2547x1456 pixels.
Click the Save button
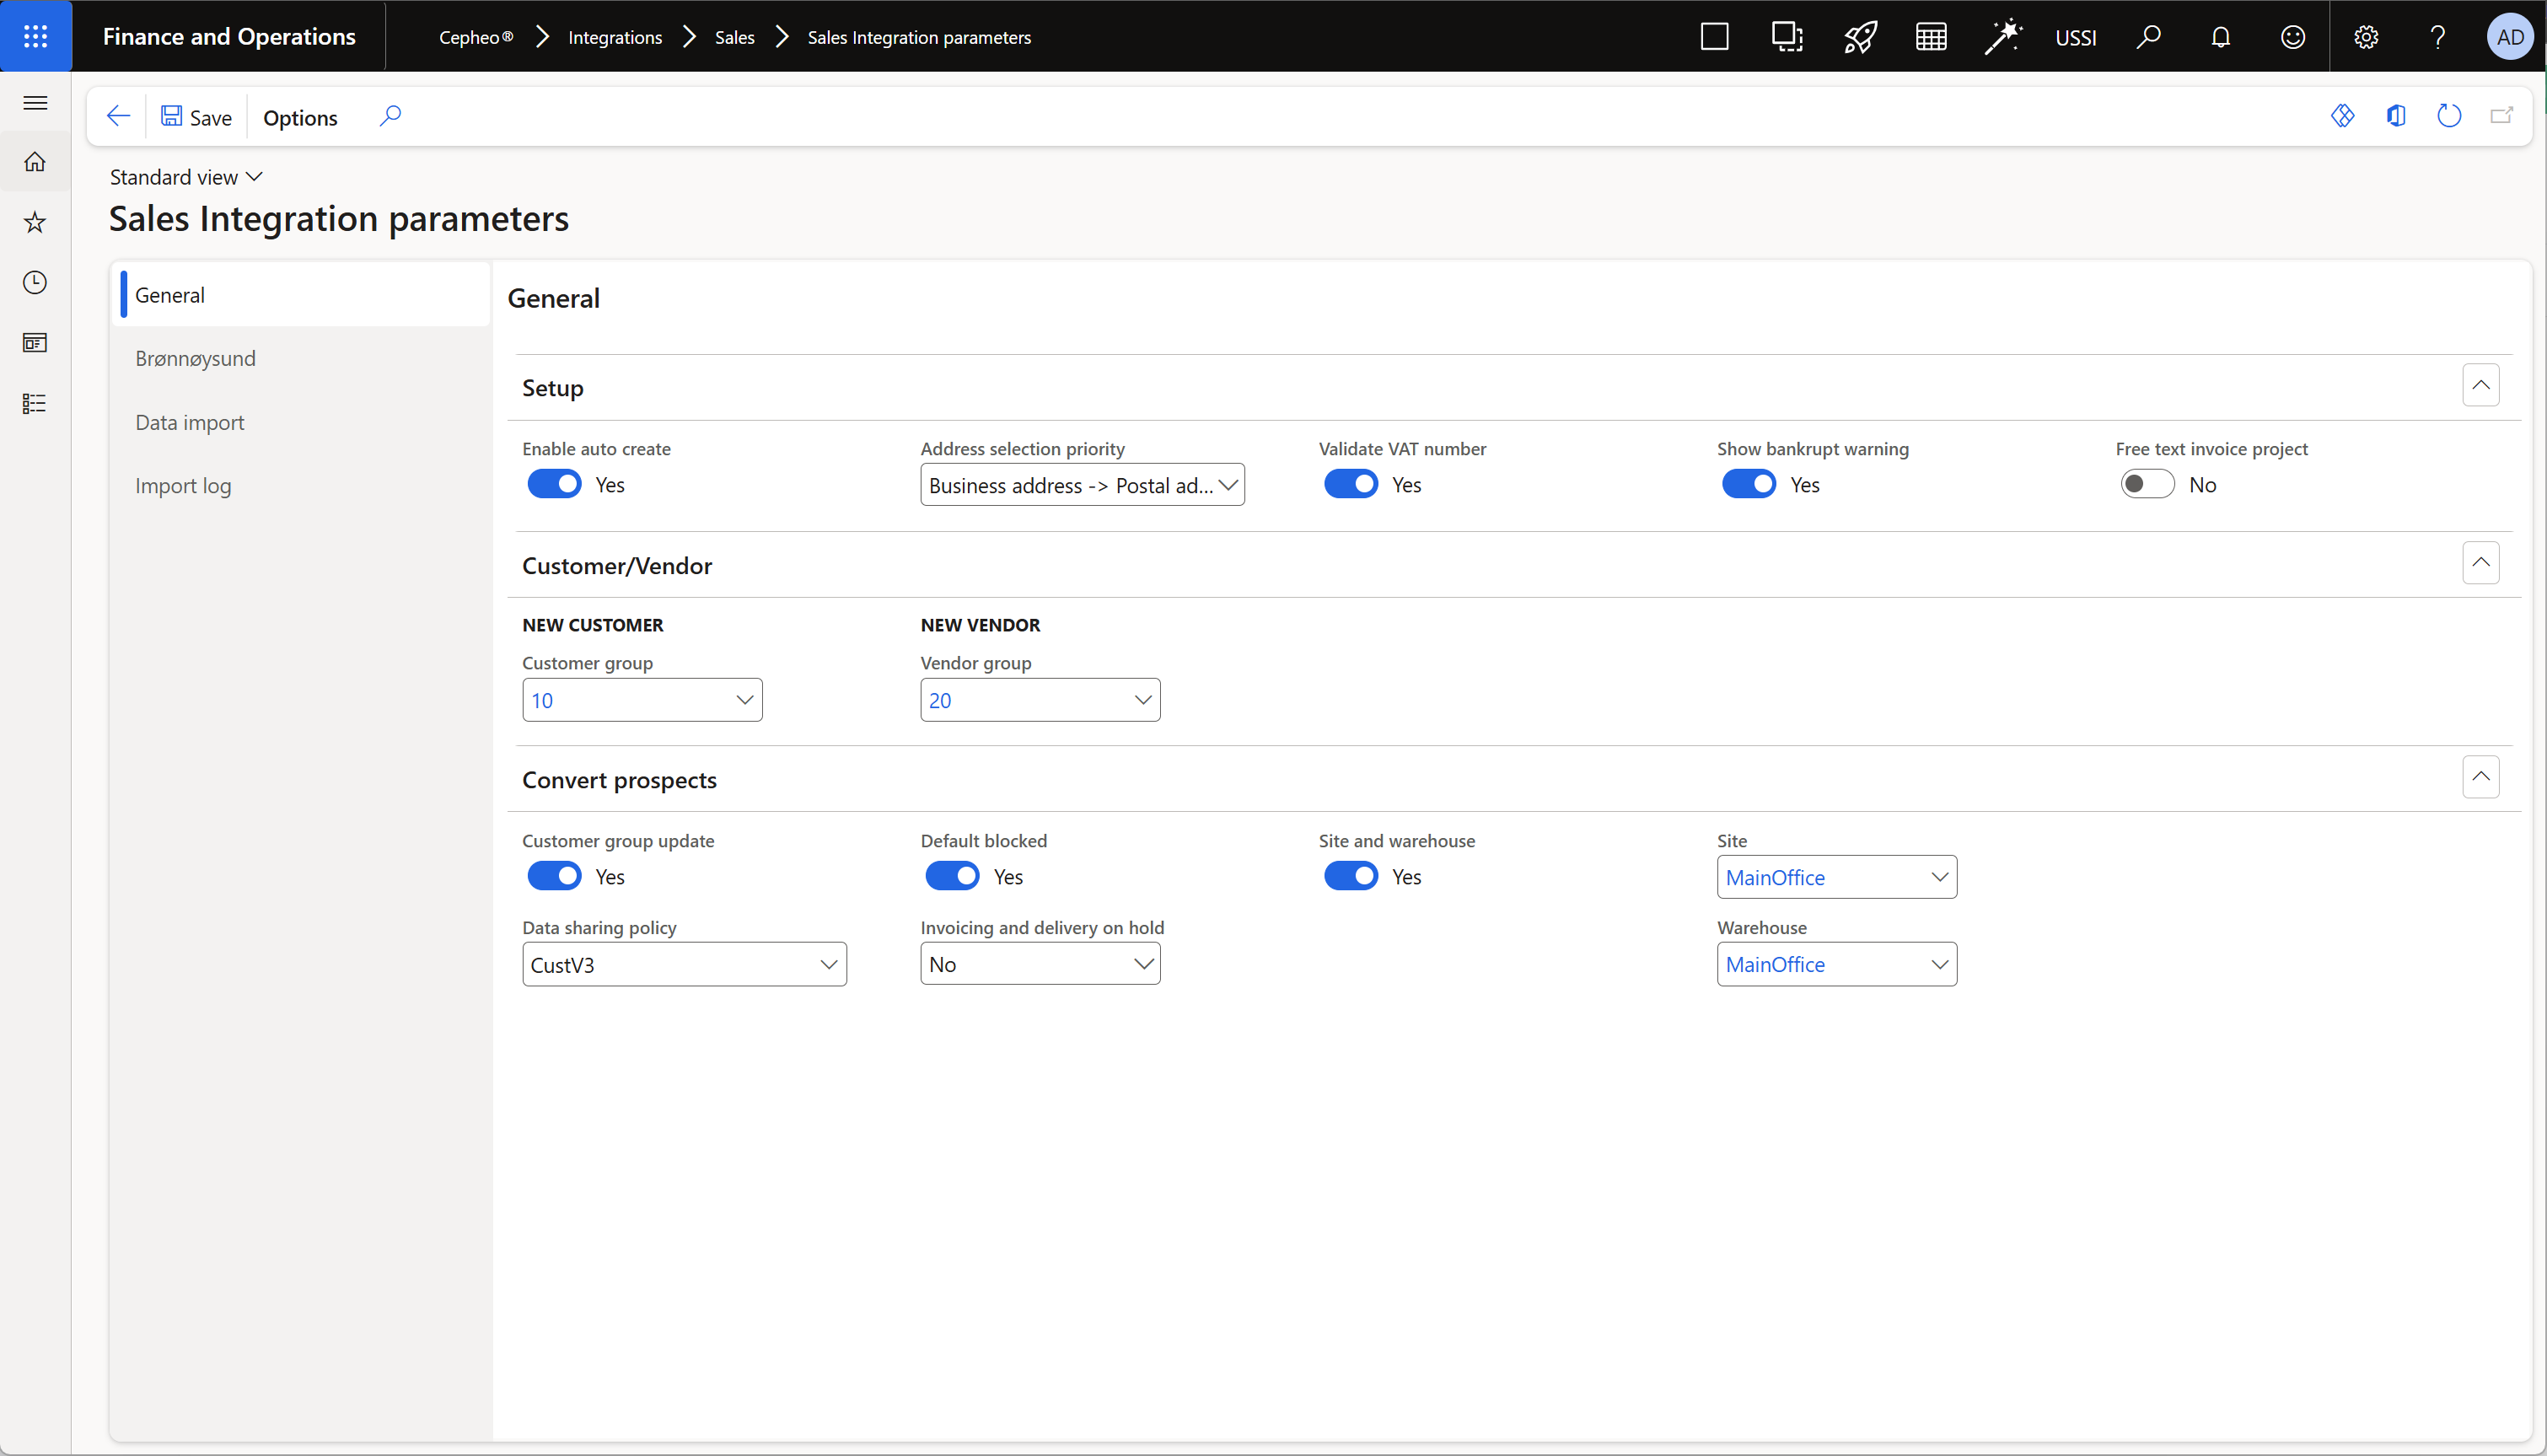pyautogui.click(x=197, y=117)
